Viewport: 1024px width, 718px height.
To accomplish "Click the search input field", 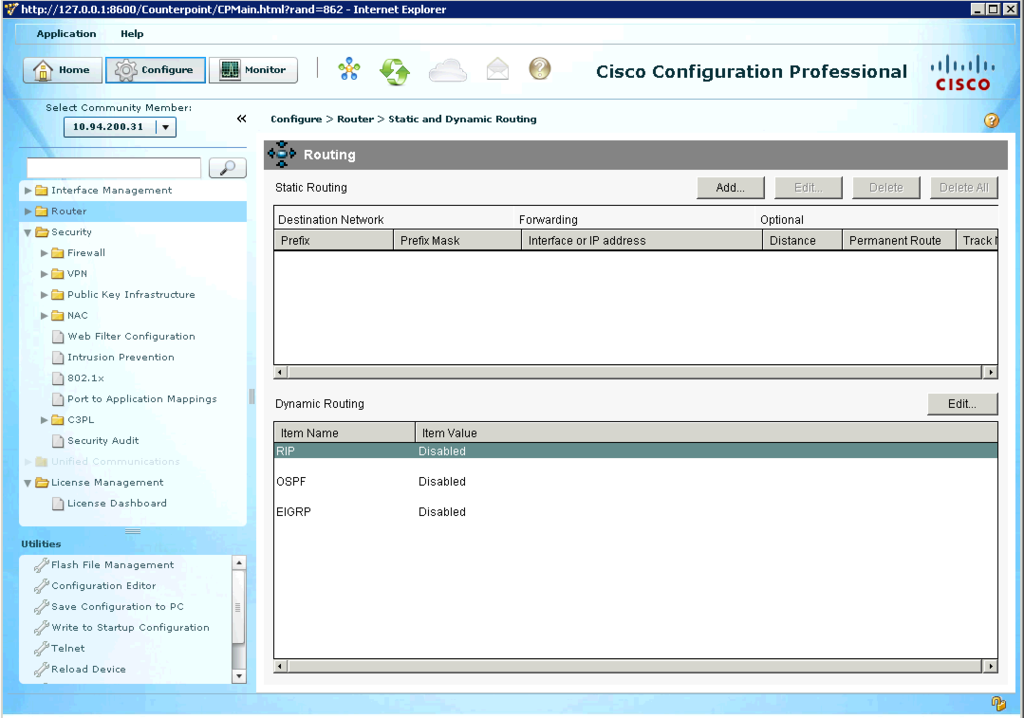I will coord(114,168).
